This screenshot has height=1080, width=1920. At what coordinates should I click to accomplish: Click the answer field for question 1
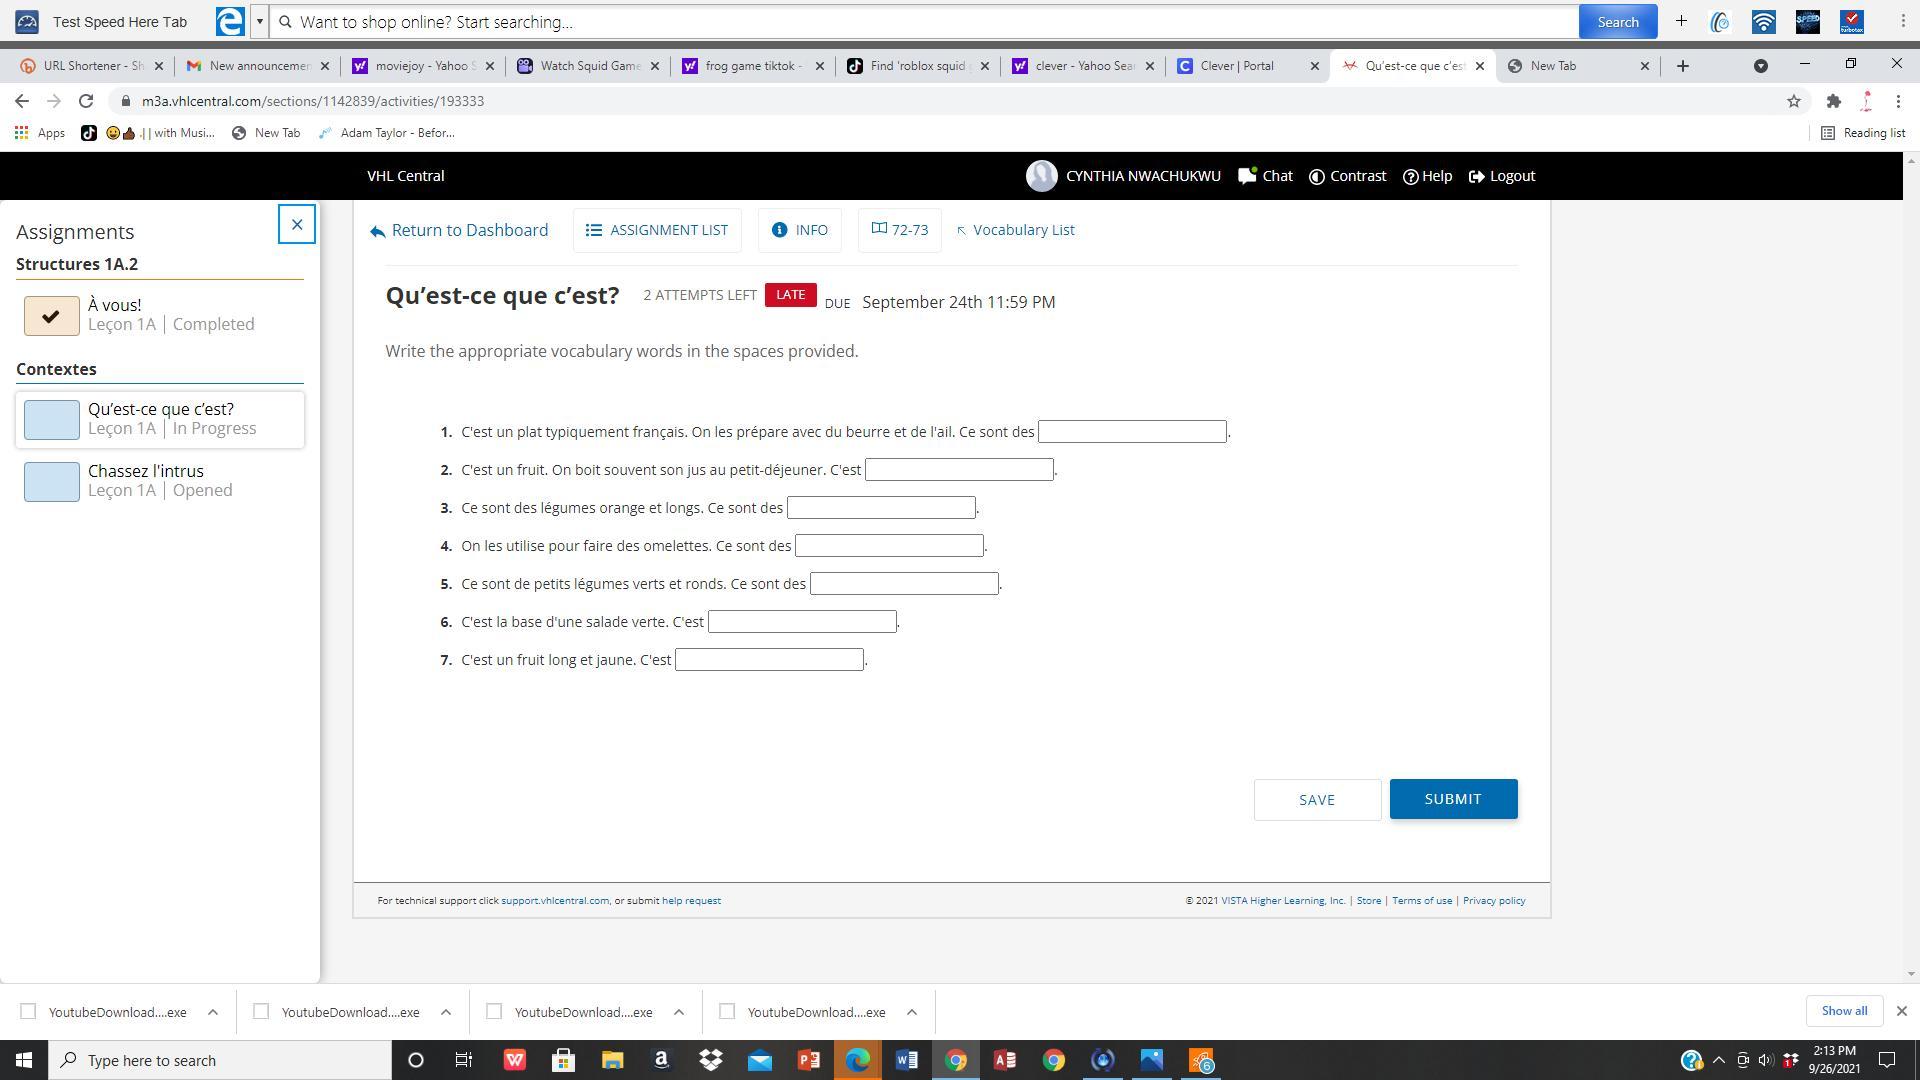click(x=1132, y=432)
